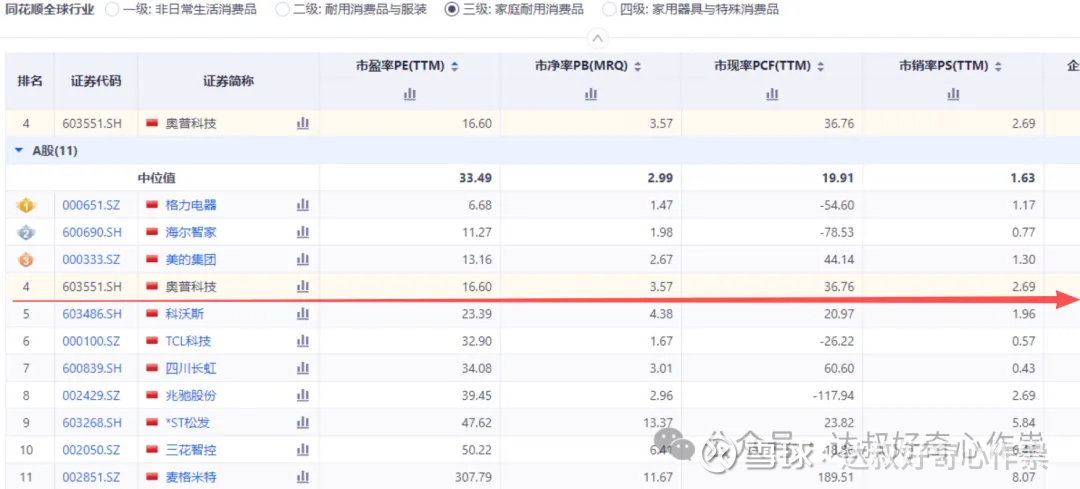The width and height of the screenshot is (1080, 489).
Task: Click bar chart icon for 麦格米特
Action: (302, 477)
